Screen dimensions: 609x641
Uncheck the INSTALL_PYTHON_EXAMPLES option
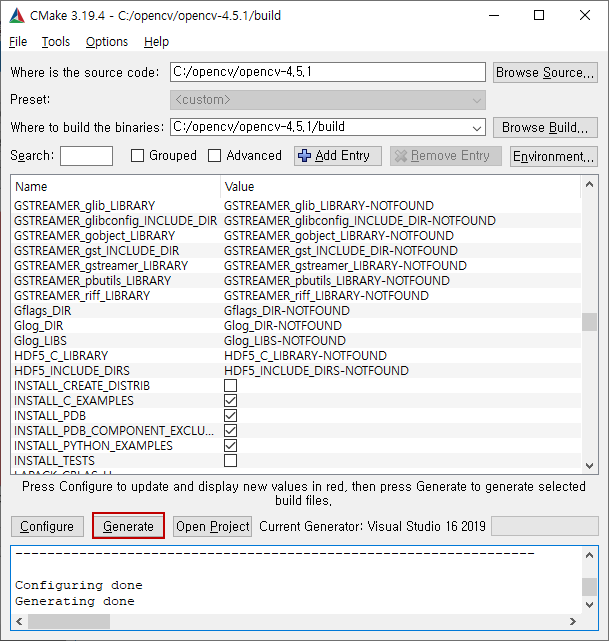coord(231,446)
